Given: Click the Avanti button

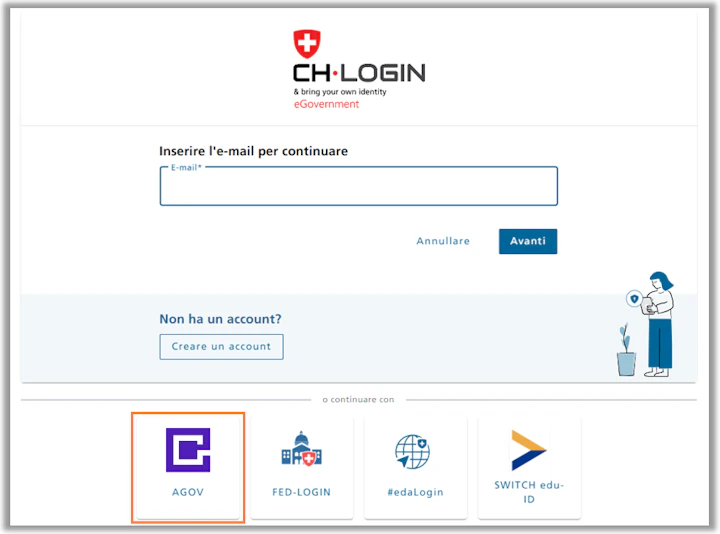Looking at the screenshot, I should pyautogui.click(x=528, y=241).
